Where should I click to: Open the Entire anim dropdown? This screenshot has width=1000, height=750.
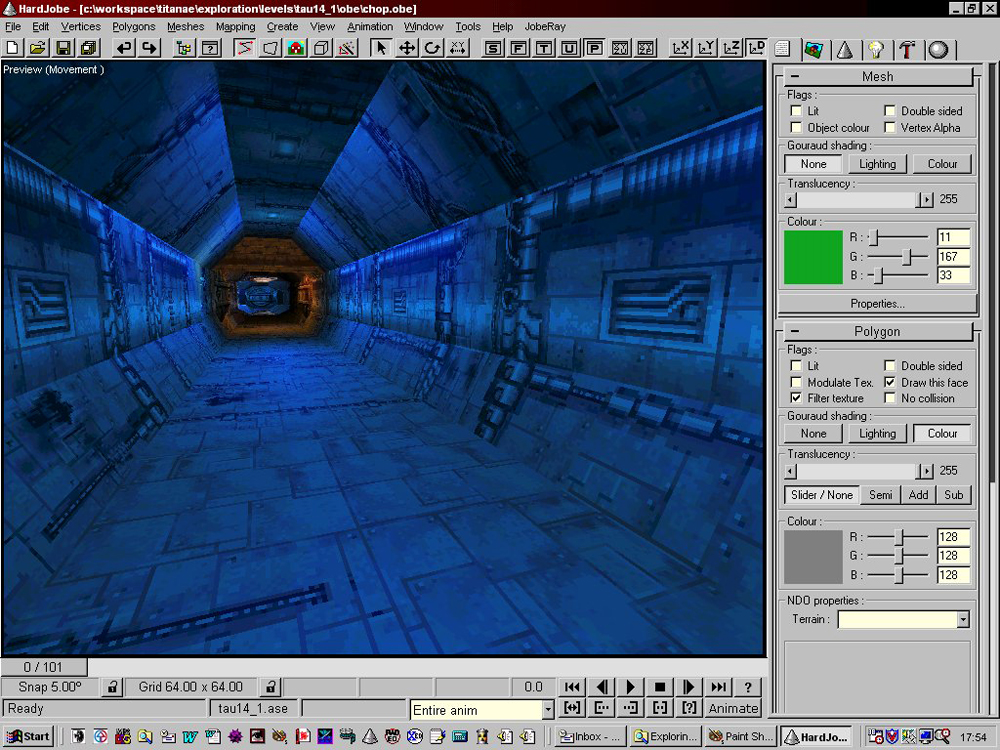point(547,710)
